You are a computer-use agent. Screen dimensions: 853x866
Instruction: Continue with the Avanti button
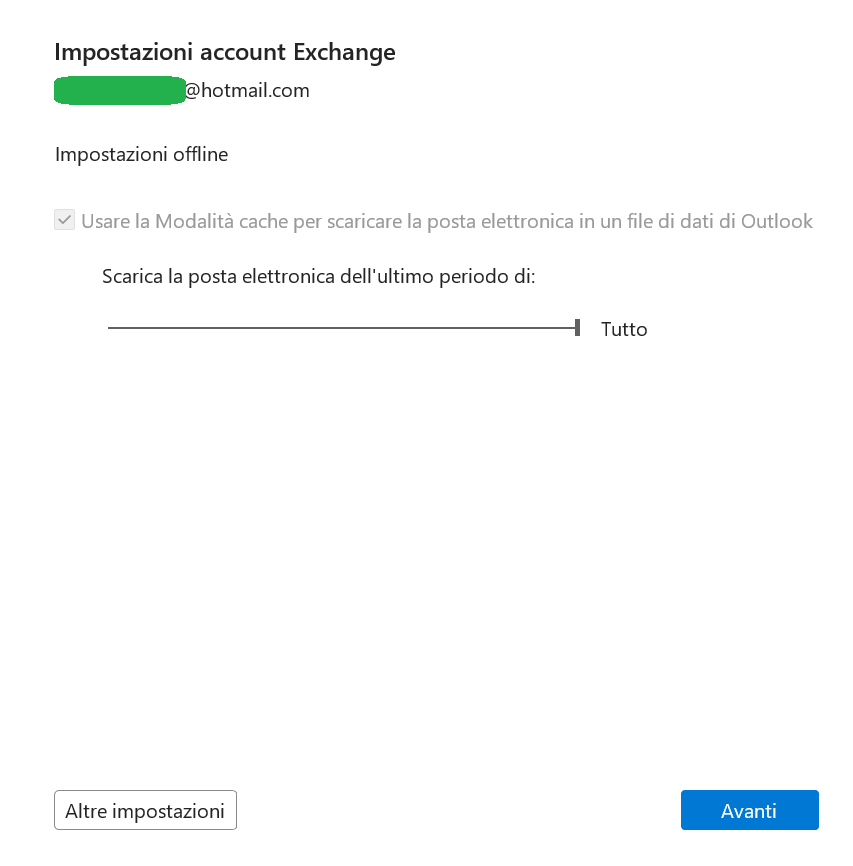tap(750, 810)
